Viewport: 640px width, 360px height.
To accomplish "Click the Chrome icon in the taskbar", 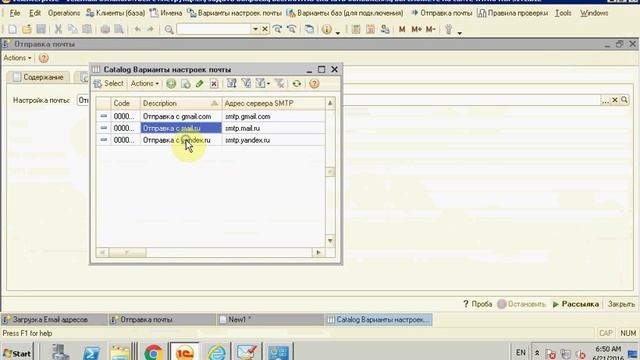I will pos(153,352).
